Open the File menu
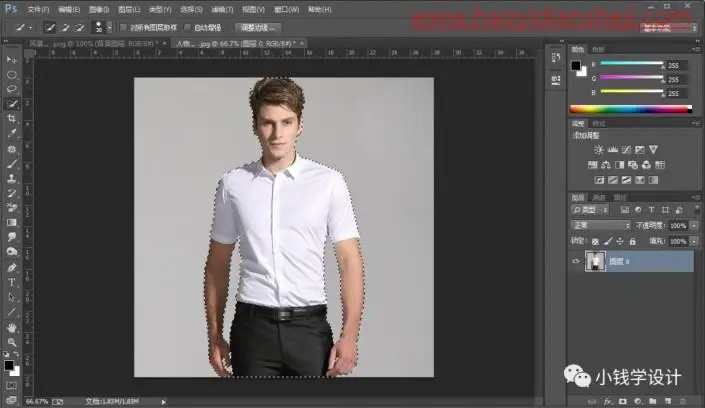 (38, 9)
